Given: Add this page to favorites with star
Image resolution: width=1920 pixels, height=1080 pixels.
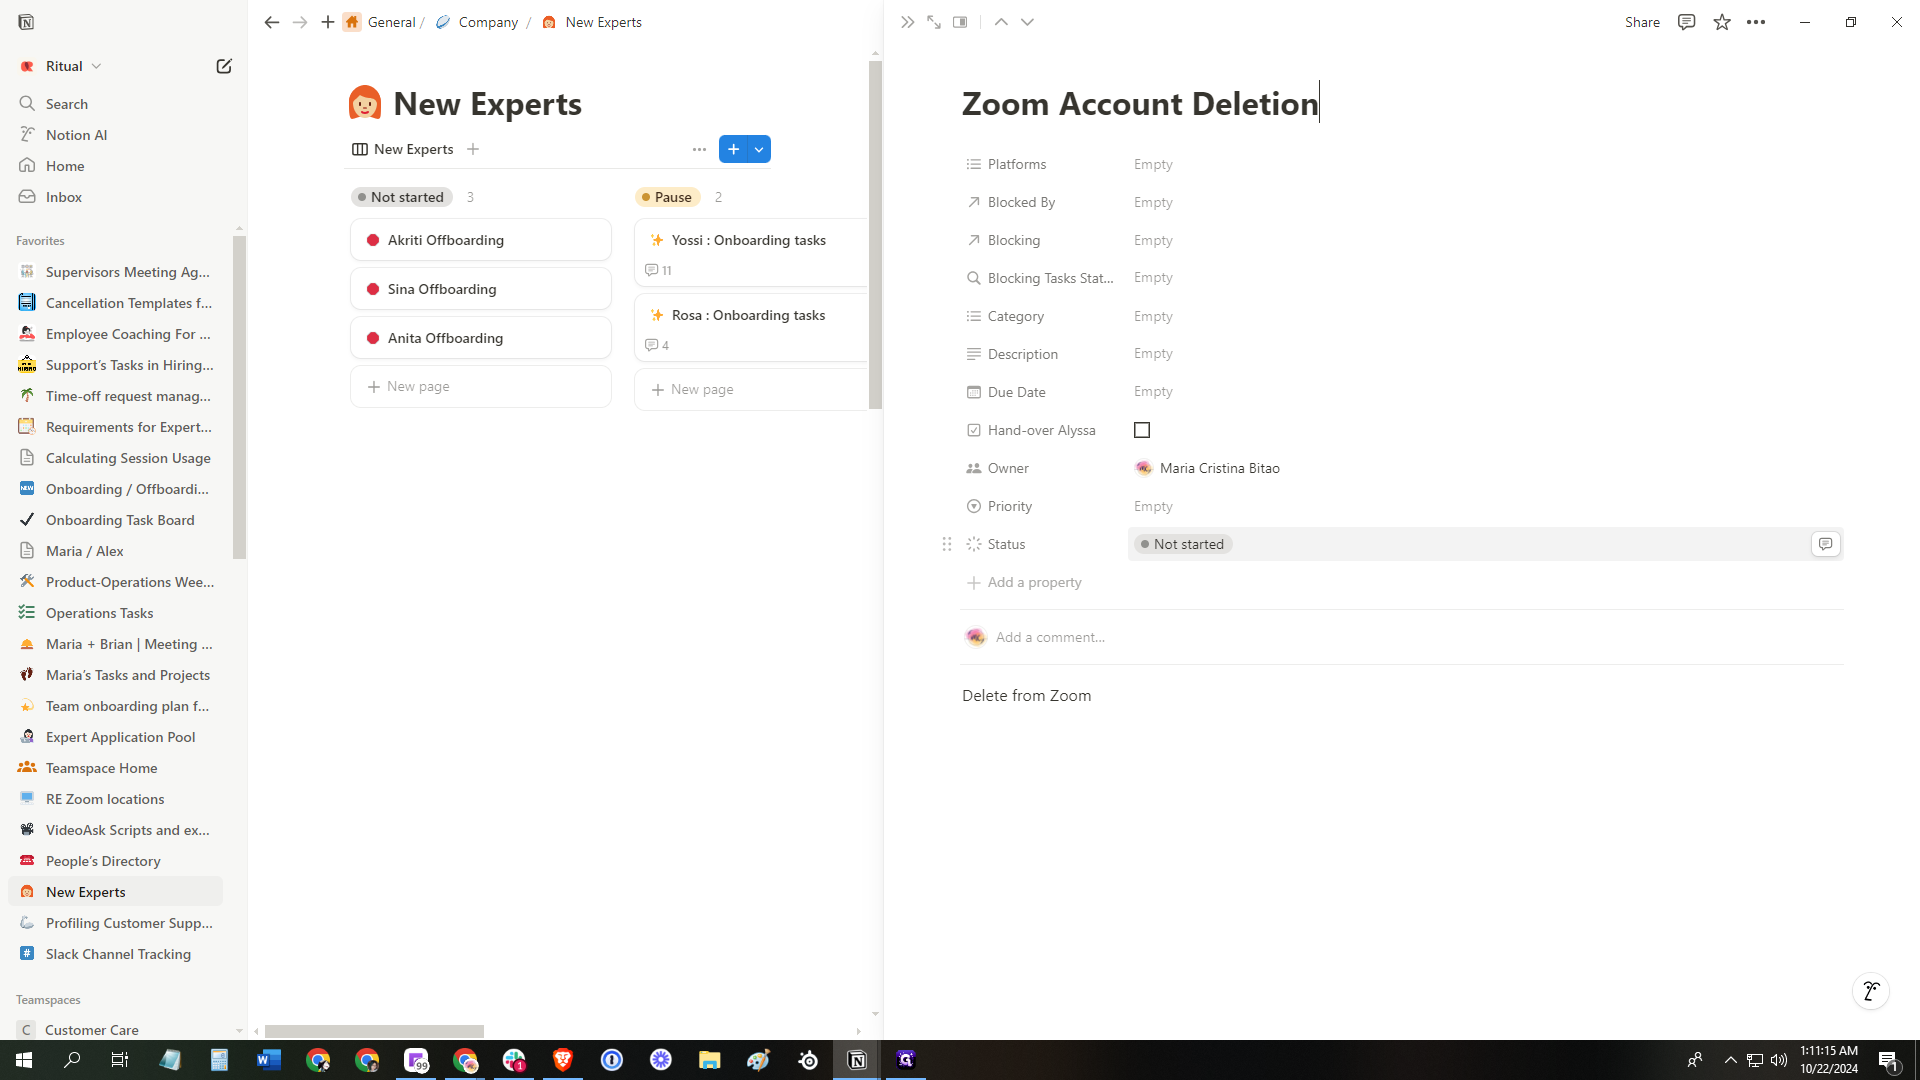Looking at the screenshot, I should (1722, 22).
